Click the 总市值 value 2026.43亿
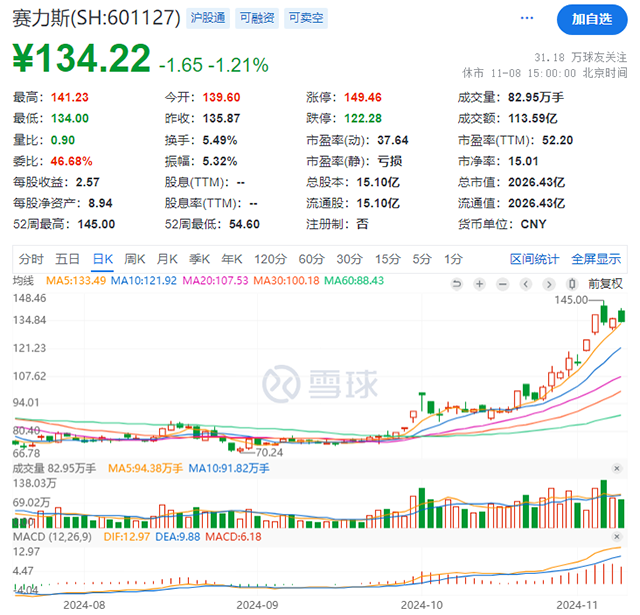 pyautogui.click(x=536, y=182)
